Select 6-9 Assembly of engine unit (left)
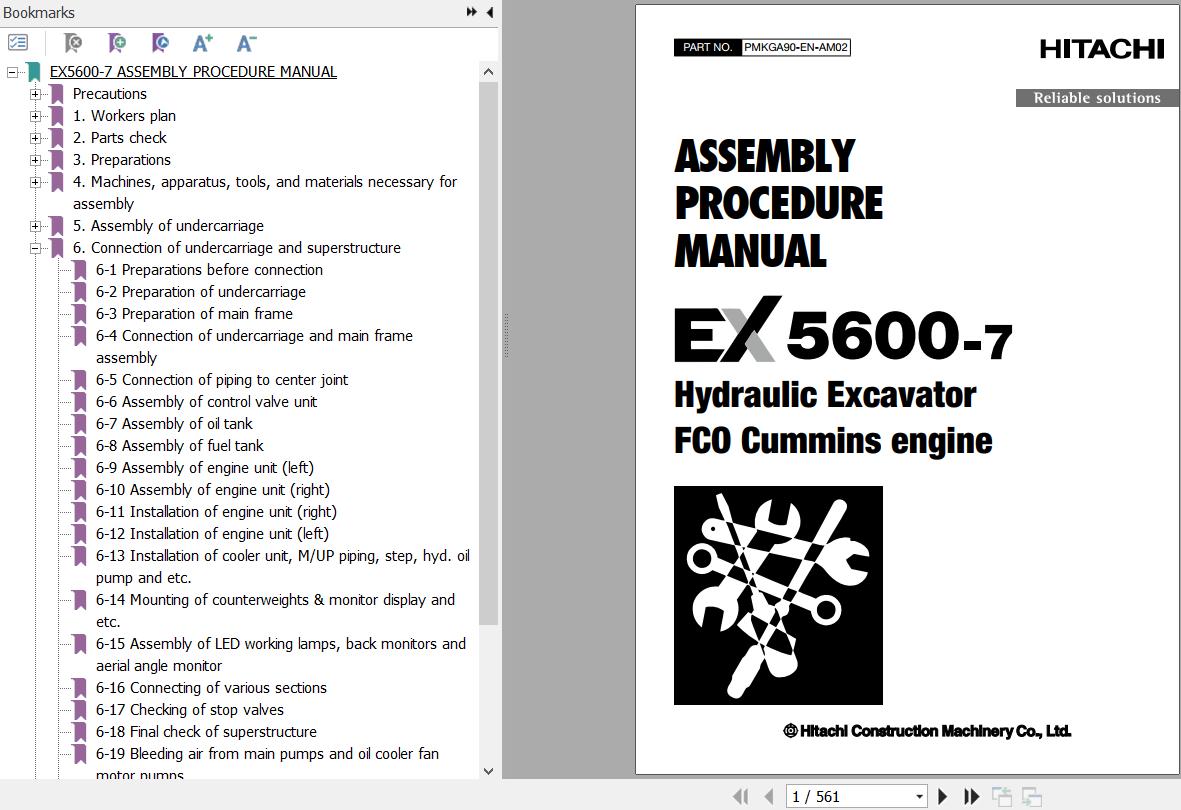The height and width of the screenshot is (810, 1181). [x=205, y=468]
